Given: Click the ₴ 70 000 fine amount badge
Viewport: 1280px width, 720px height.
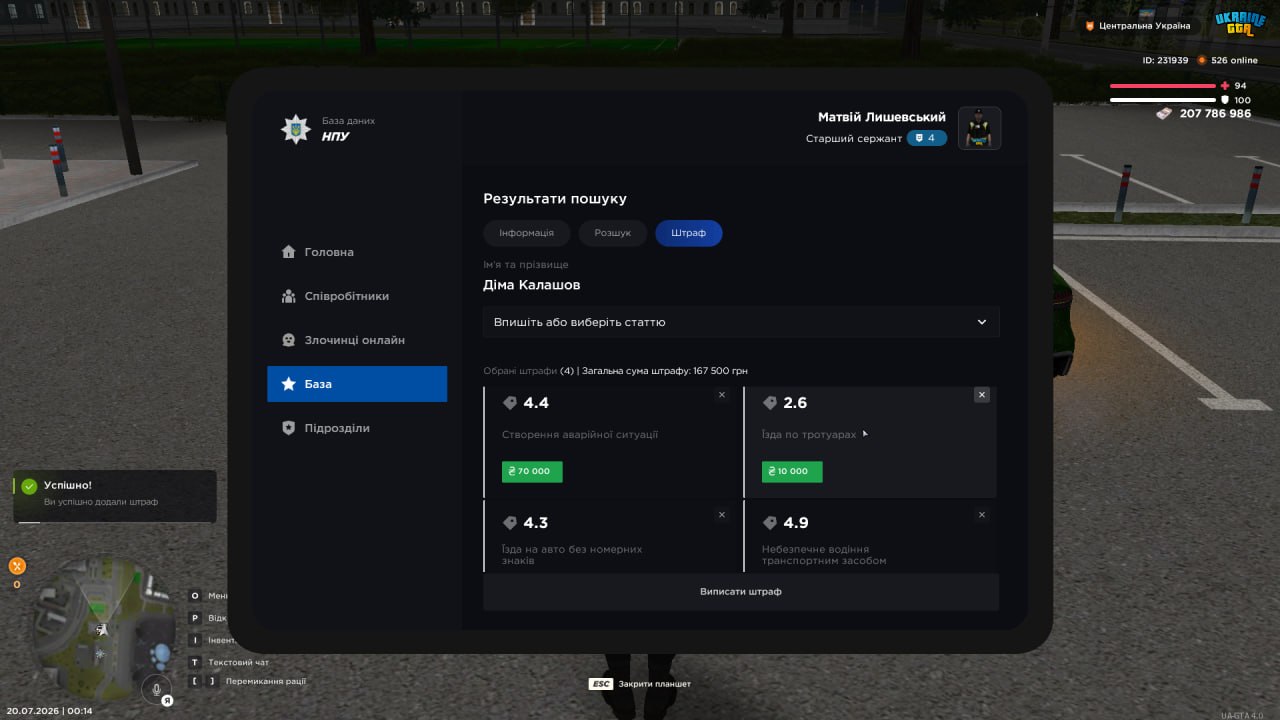Looking at the screenshot, I should pos(532,471).
